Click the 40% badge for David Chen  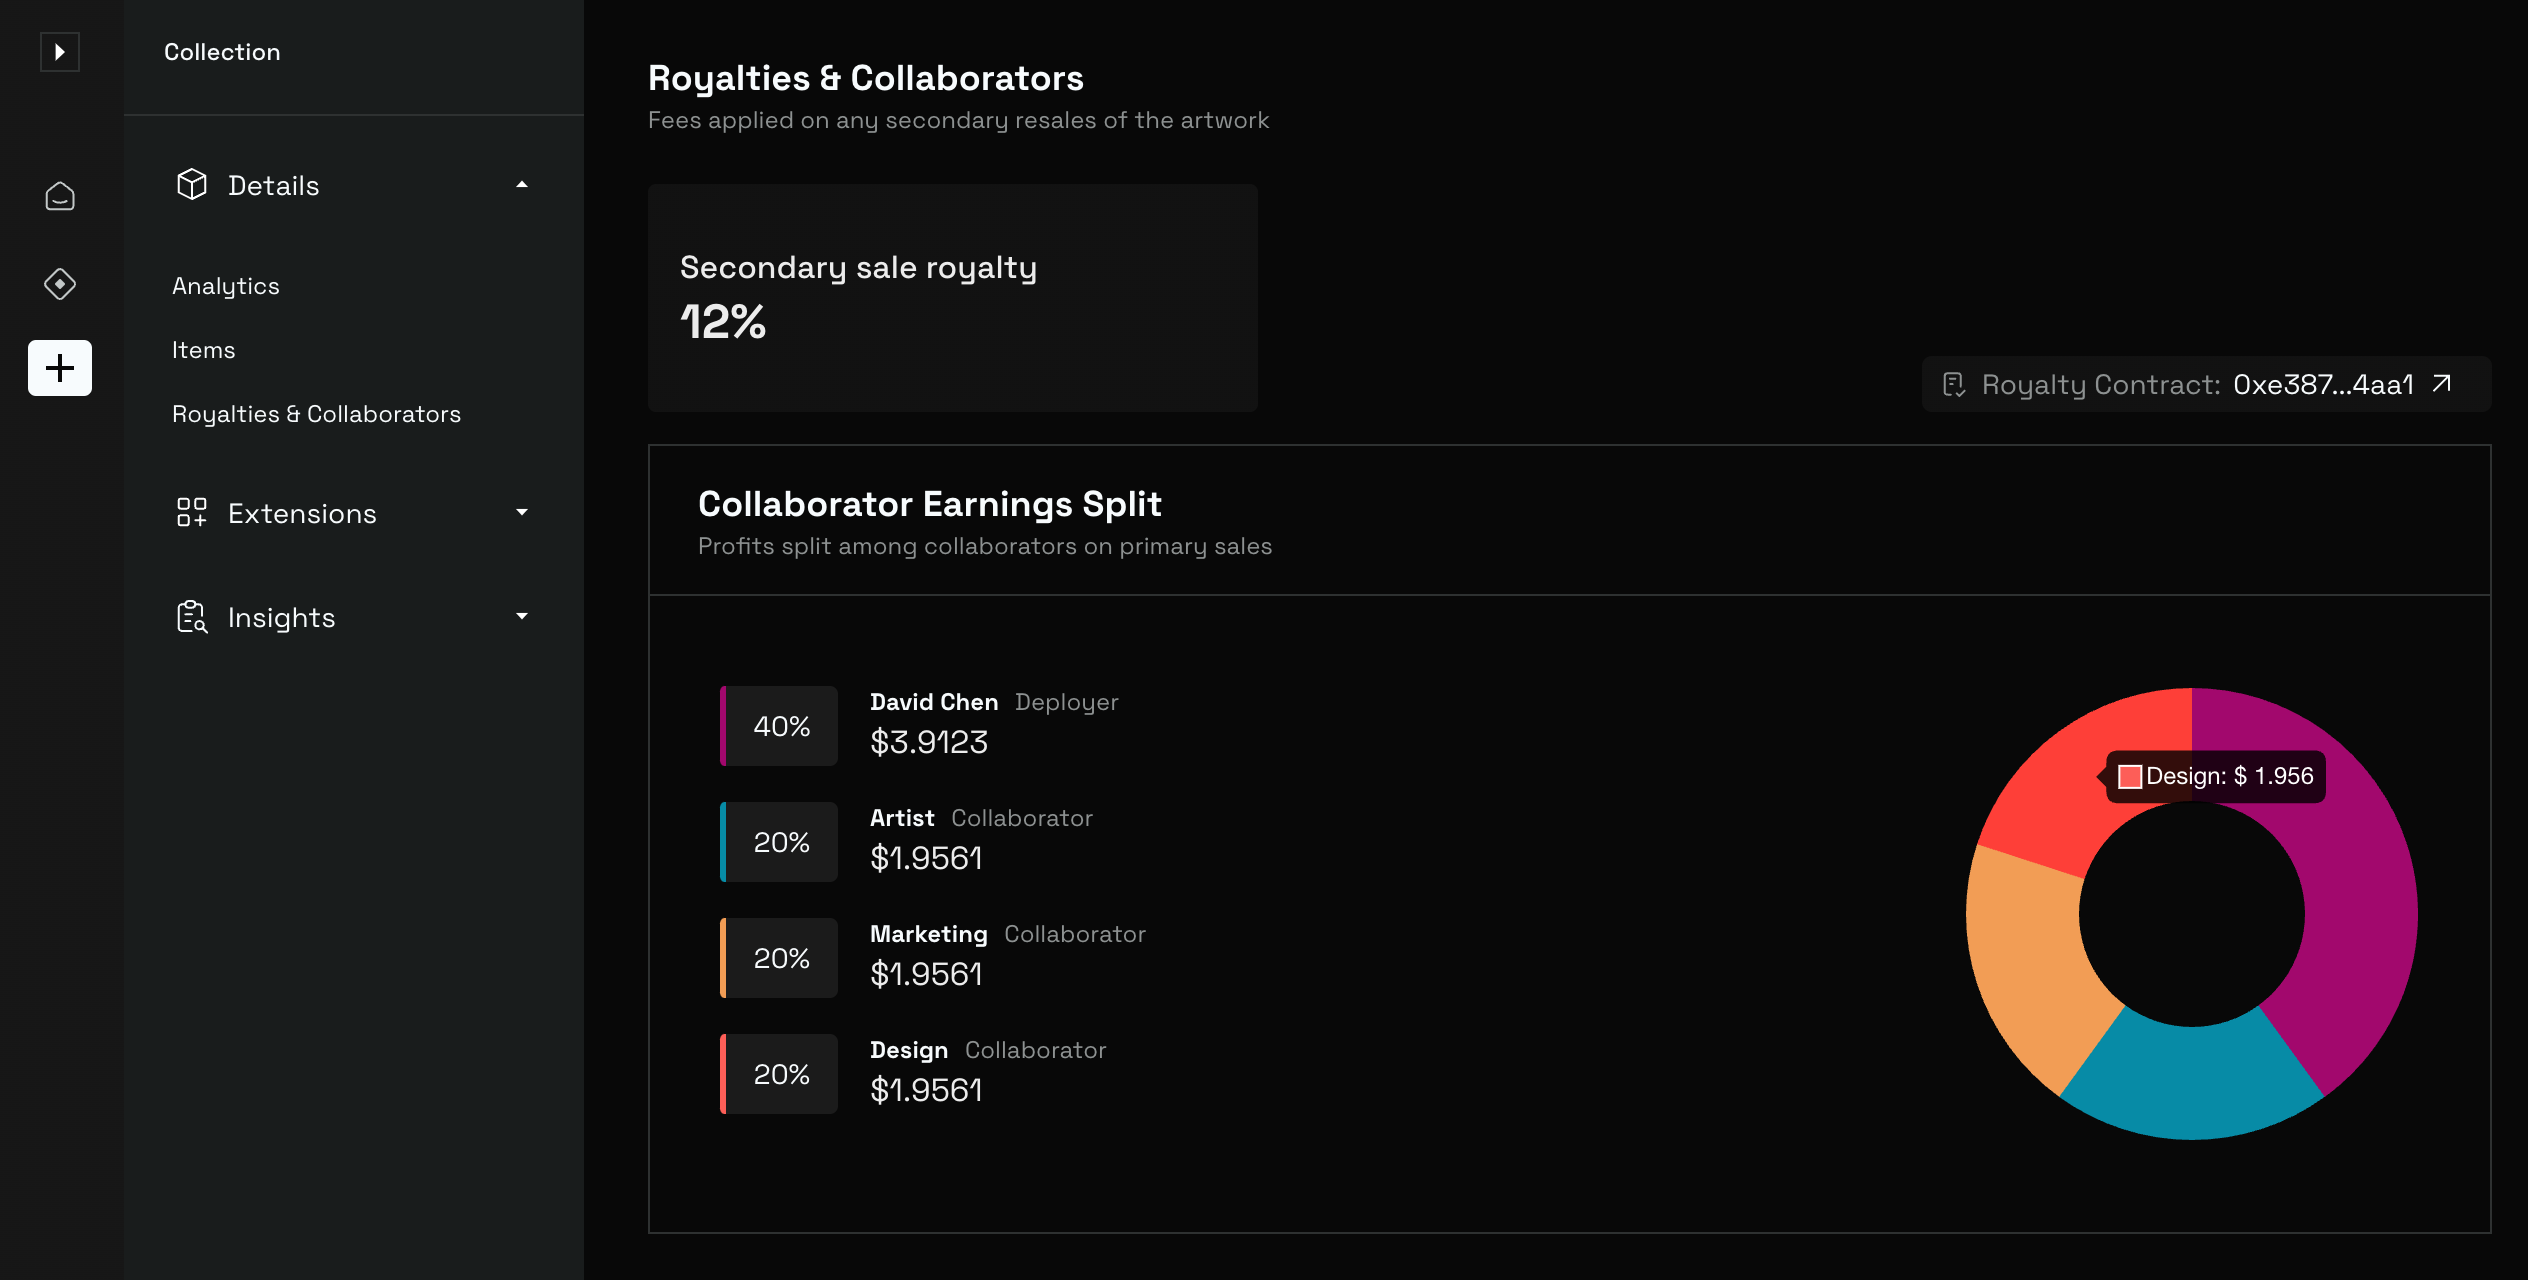781,726
